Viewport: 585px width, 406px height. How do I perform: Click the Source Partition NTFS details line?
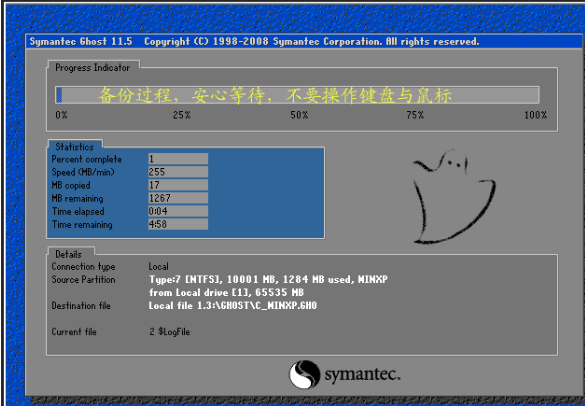pyautogui.click(x=268, y=279)
